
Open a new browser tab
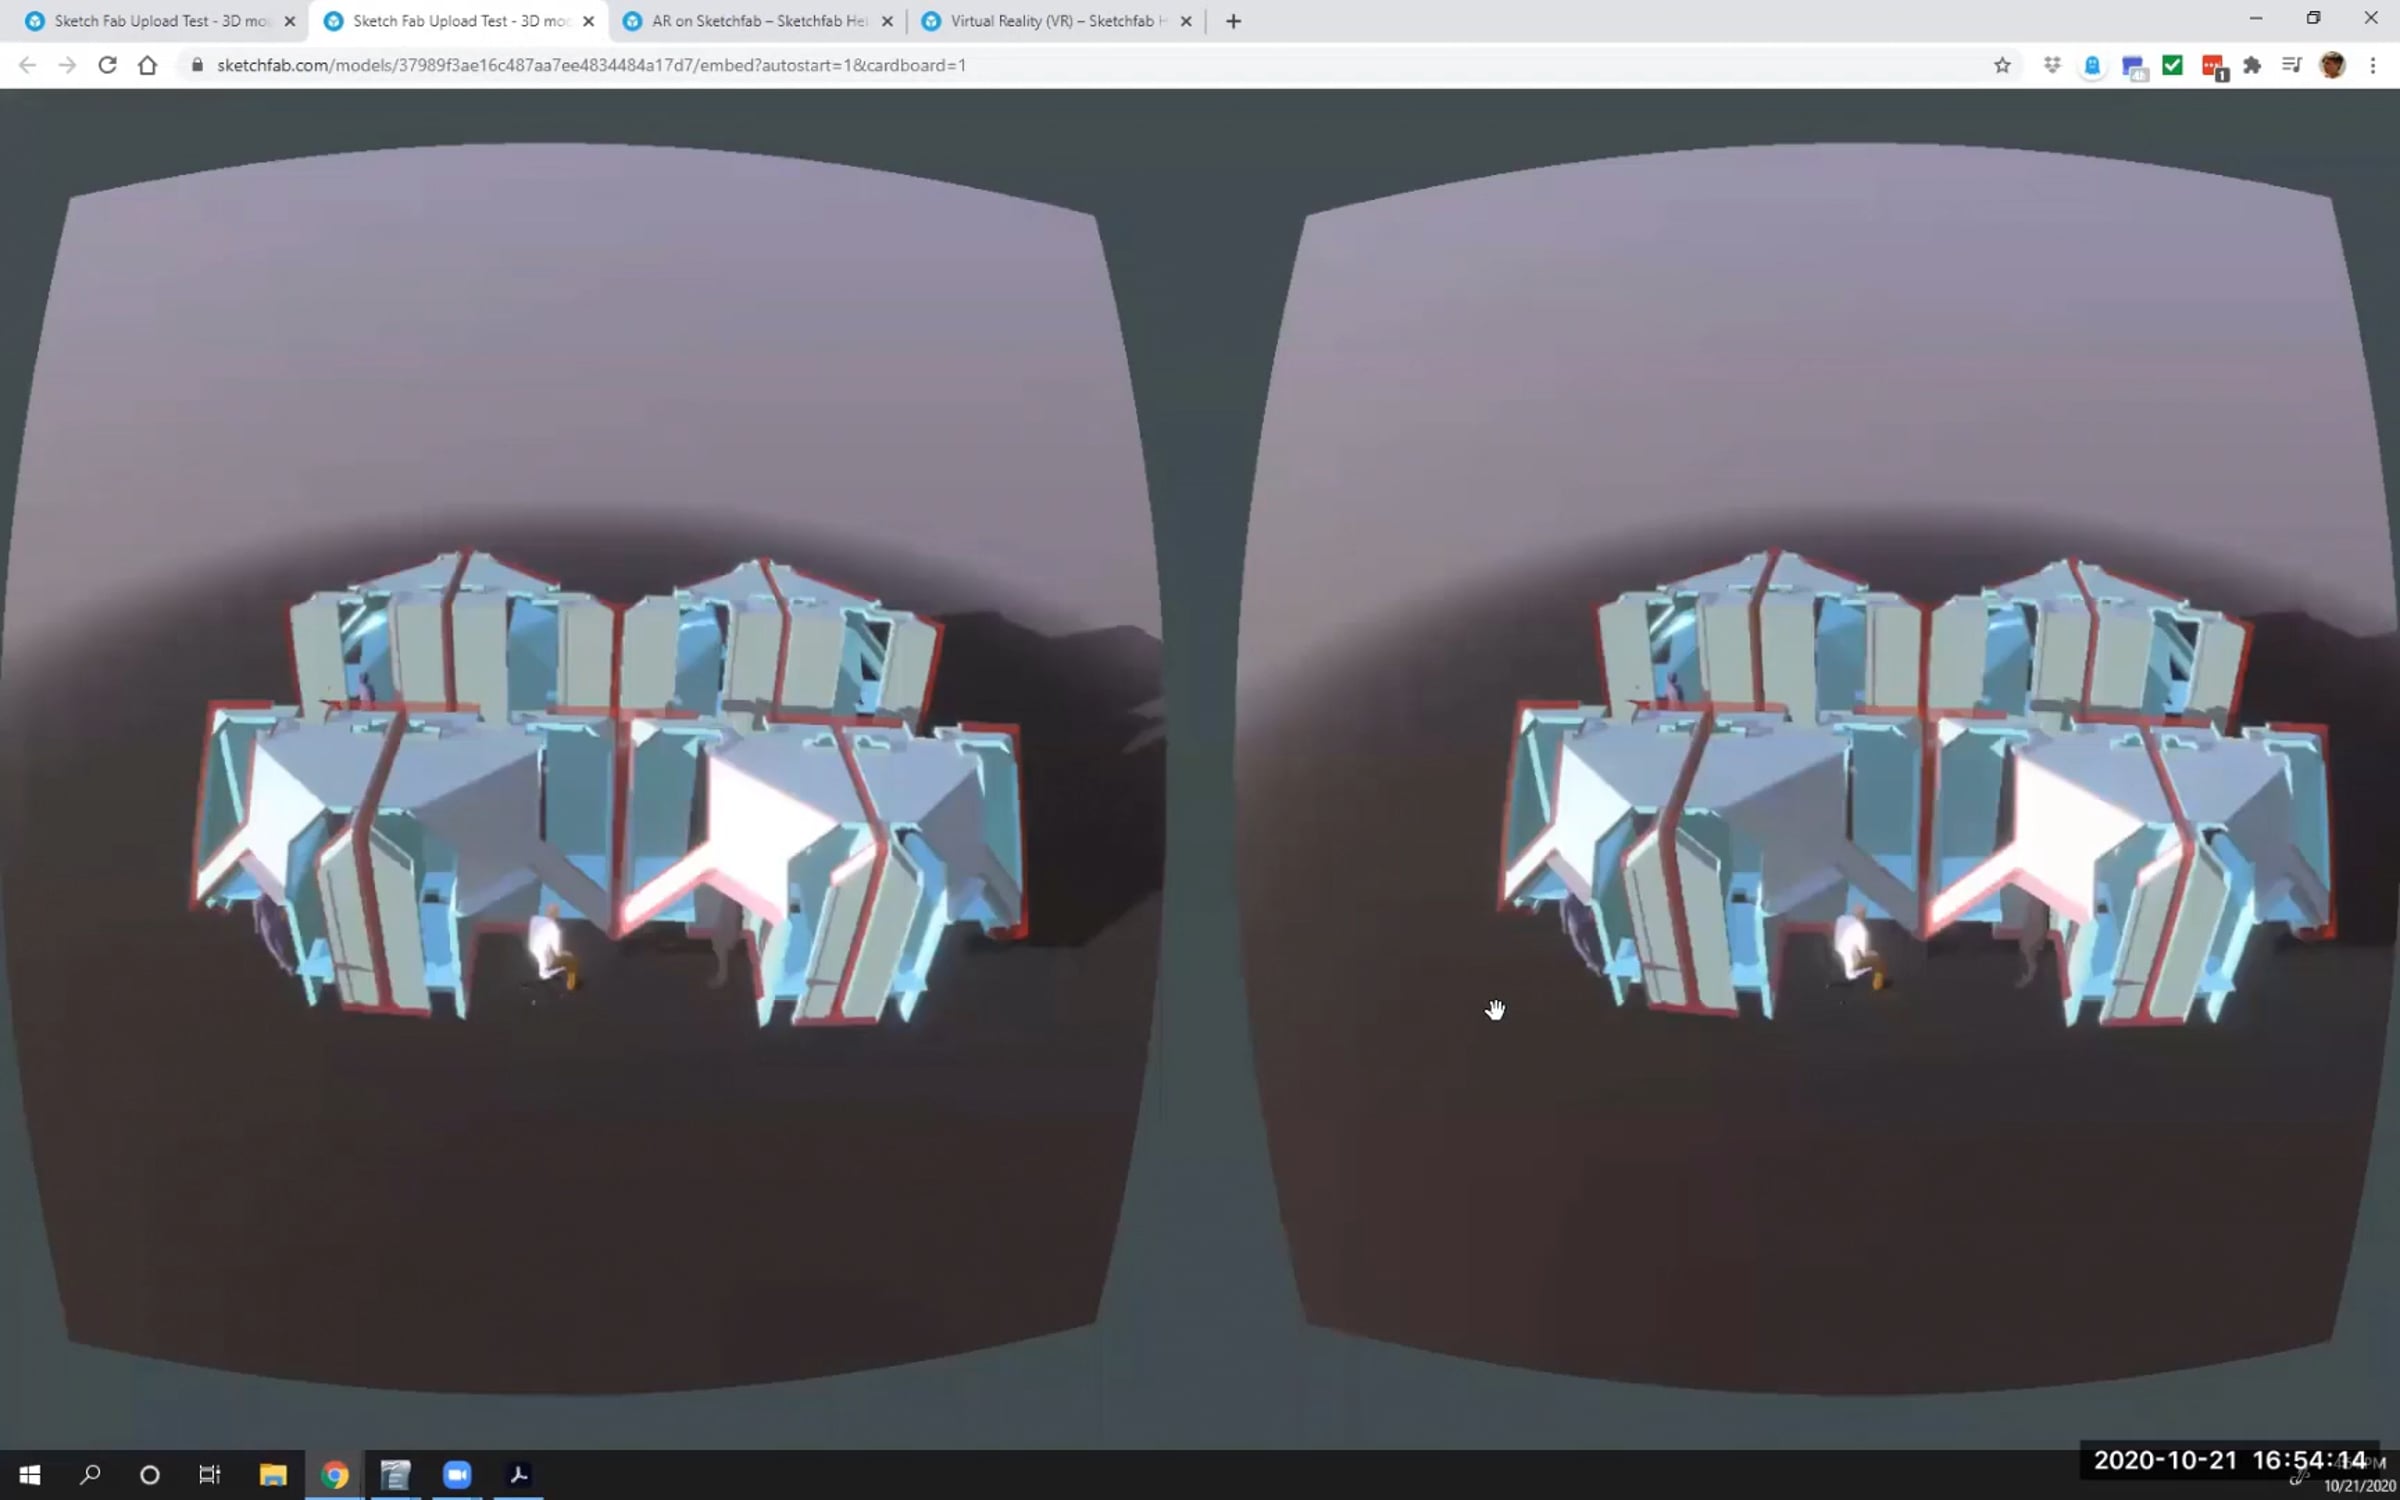point(1233,21)
